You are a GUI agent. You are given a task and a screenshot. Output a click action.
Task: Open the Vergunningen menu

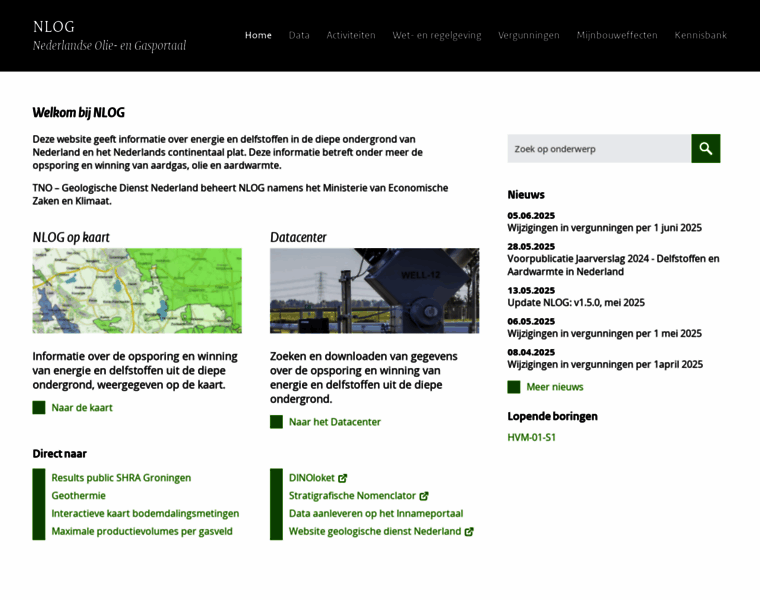[529, 35]
